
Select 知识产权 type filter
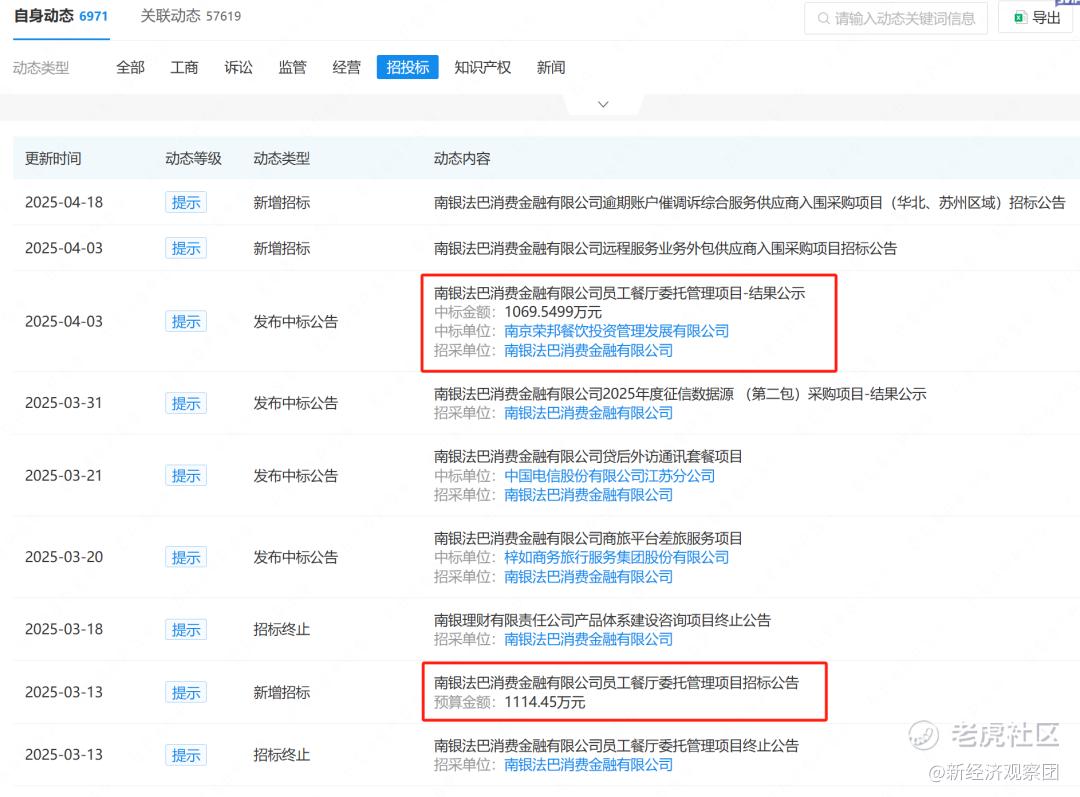click(x=483, y=68)
